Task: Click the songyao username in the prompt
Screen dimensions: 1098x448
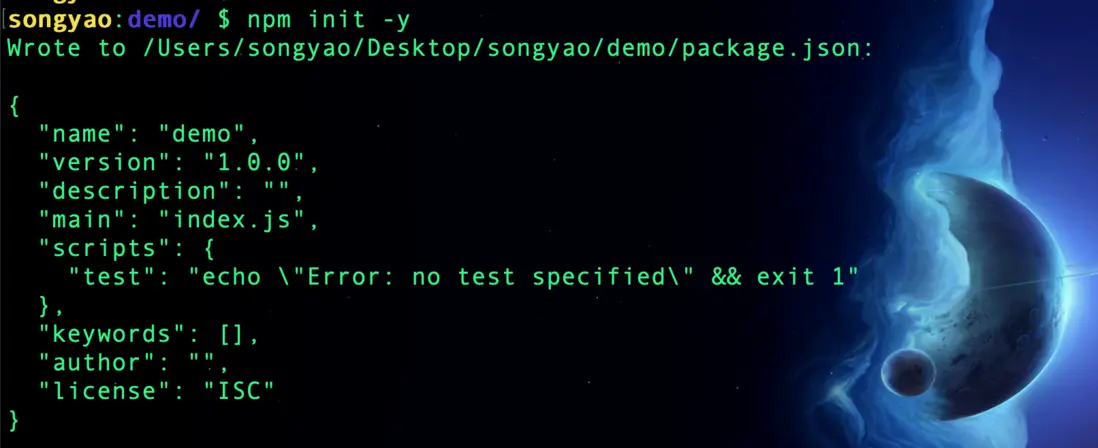Action: pos(62,19)
